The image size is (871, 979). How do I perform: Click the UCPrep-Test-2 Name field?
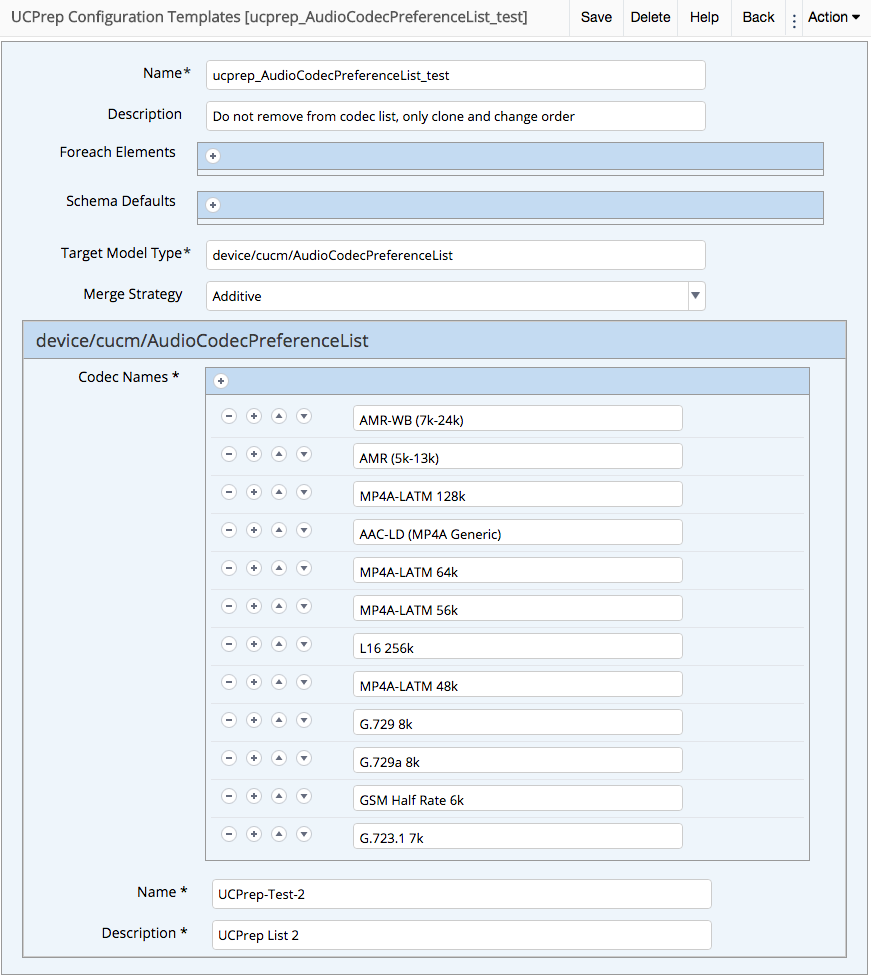pyautogui.click(x=461, y=893)
